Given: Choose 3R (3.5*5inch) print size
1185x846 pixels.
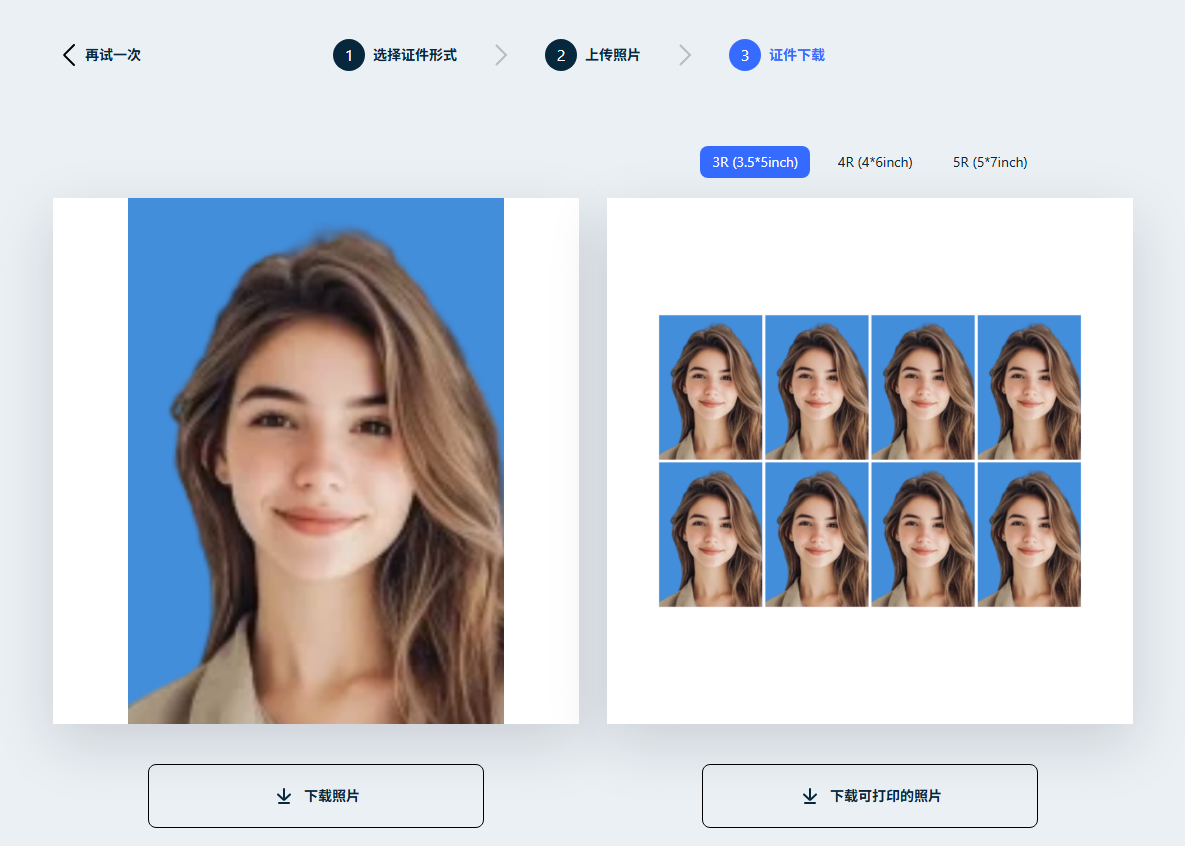Looking at the screenshot, I should pos(755,162).
